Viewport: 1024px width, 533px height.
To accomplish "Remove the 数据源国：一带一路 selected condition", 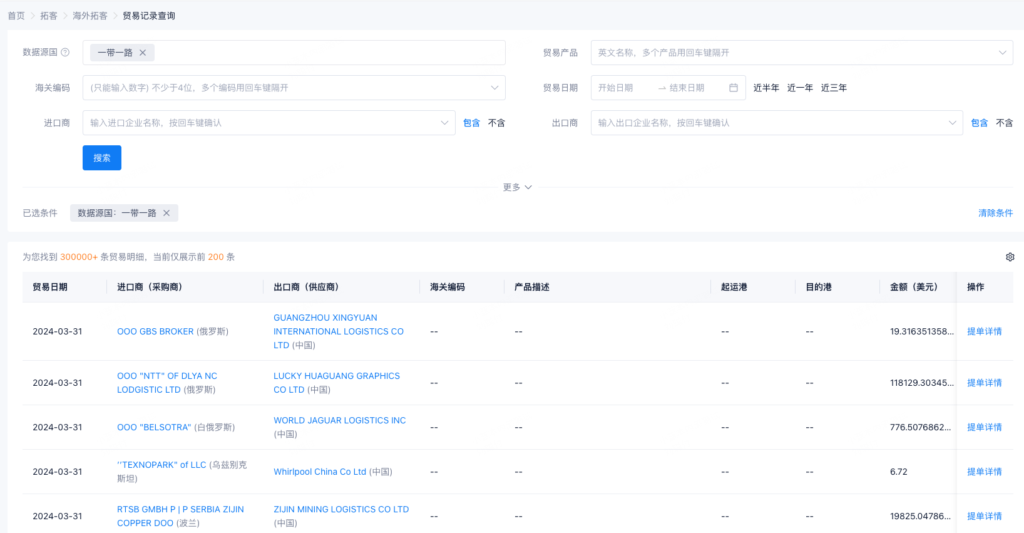I will click(x=166, y=213).
